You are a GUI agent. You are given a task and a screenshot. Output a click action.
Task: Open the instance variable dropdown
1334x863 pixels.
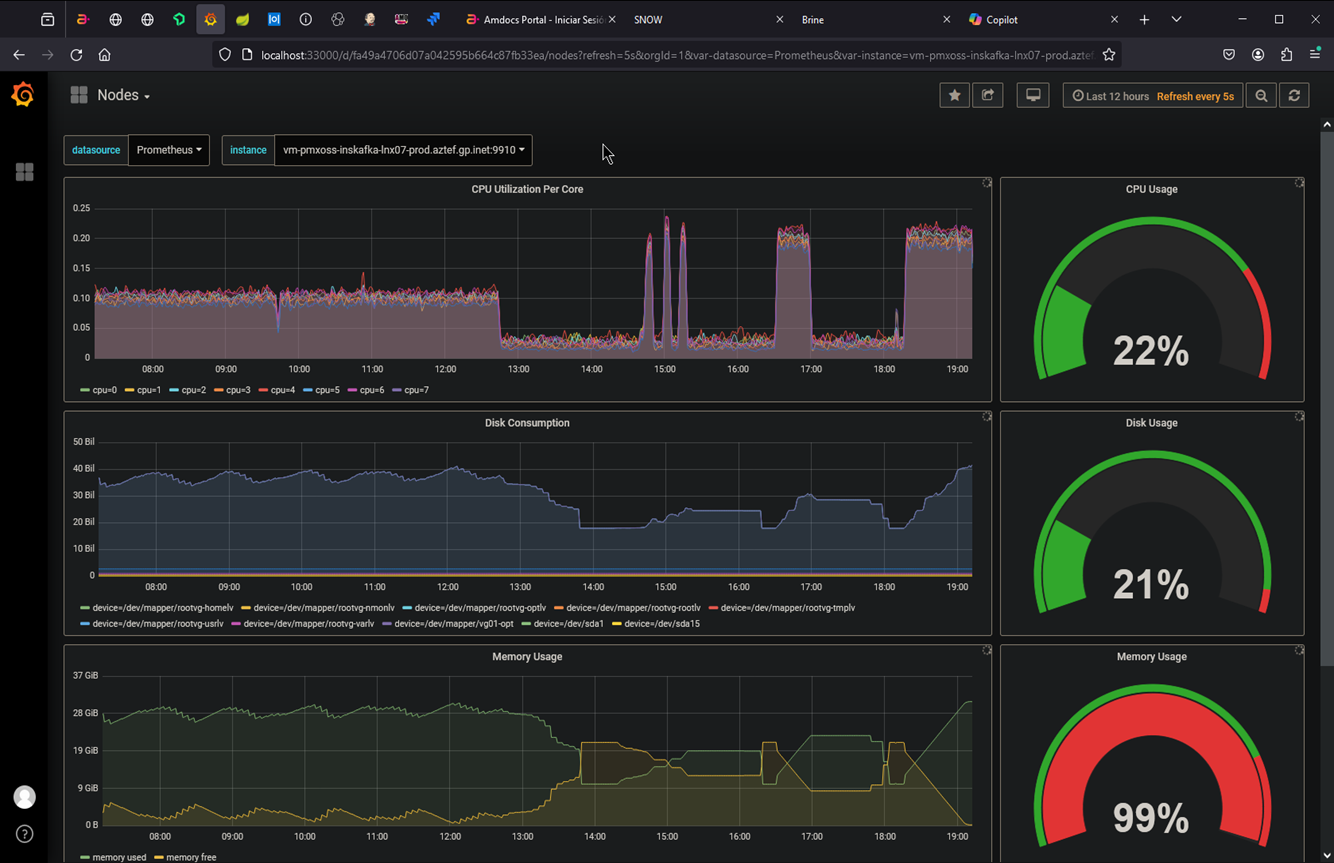tap(403, 150)
